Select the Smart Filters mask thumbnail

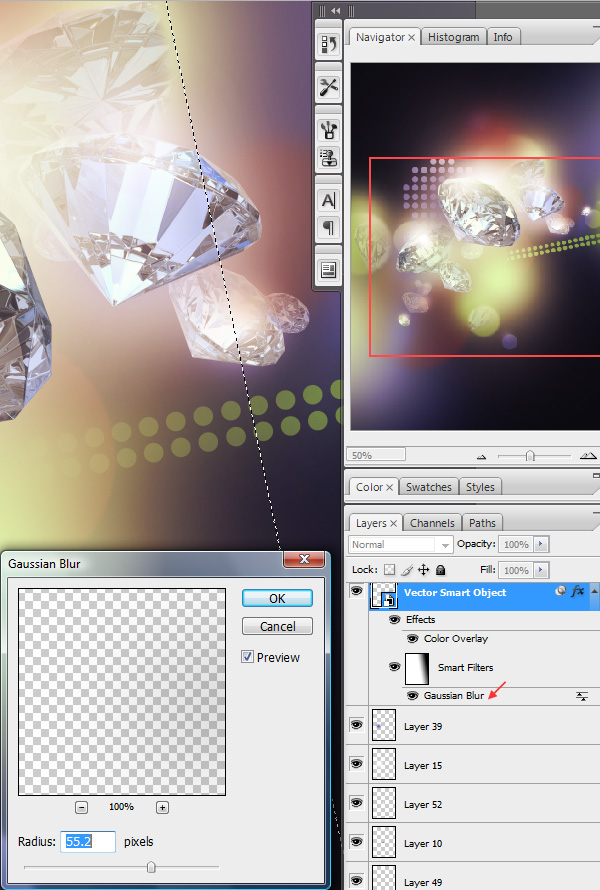pos(417,669)
